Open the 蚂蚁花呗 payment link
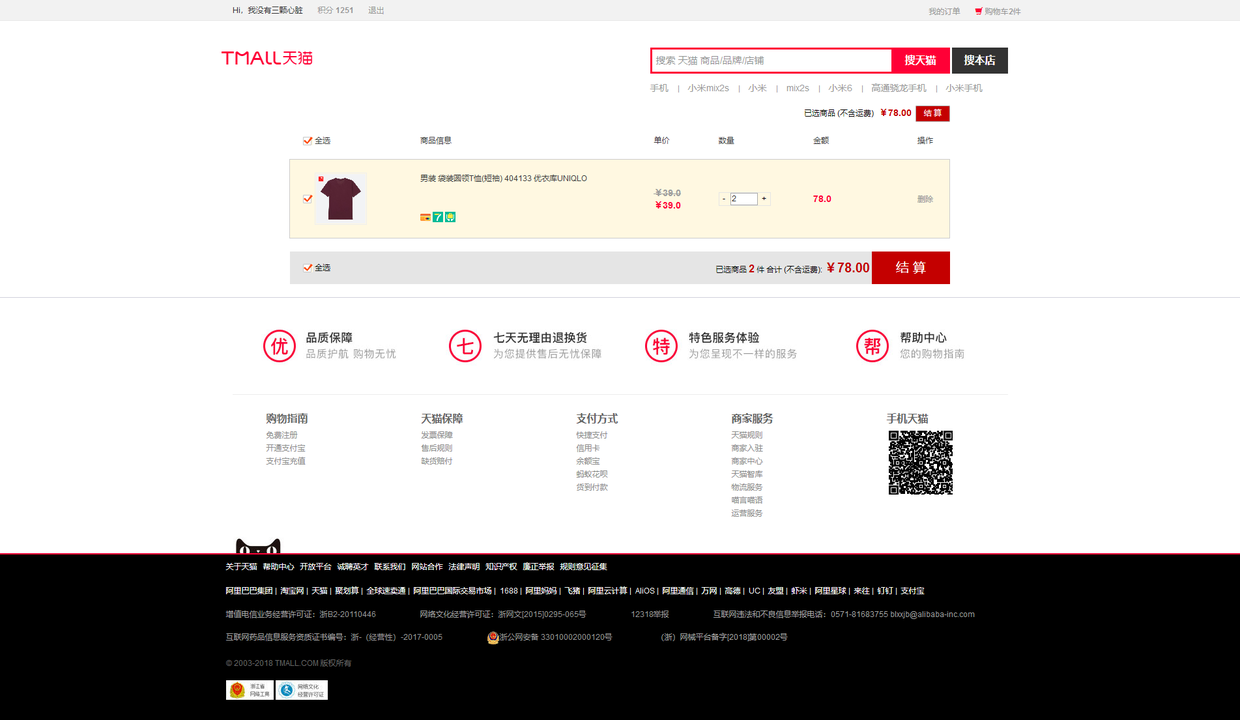Screen dimensions: 1240x720 coord(592,475)
